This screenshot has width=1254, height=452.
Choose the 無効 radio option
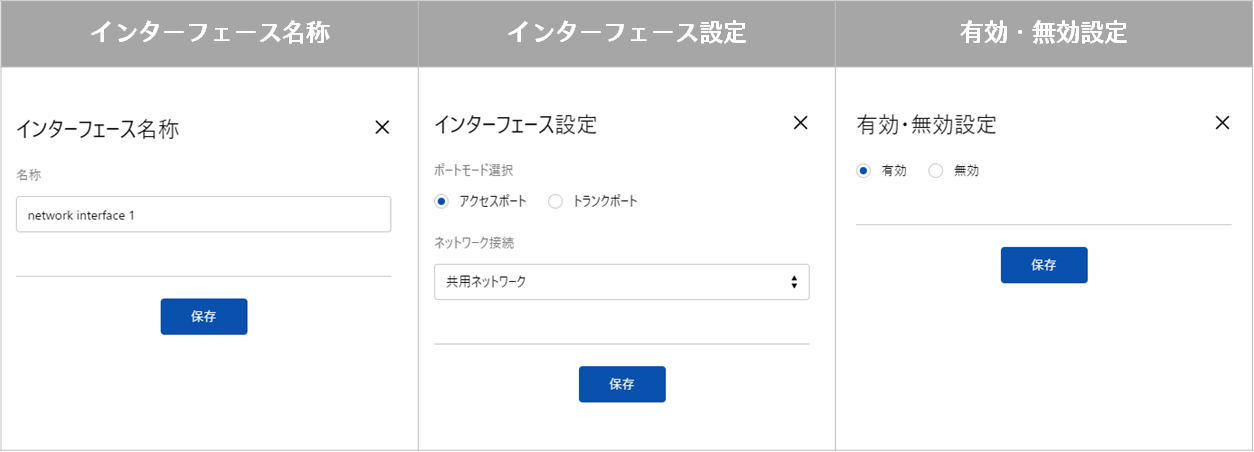coord(936,171)
